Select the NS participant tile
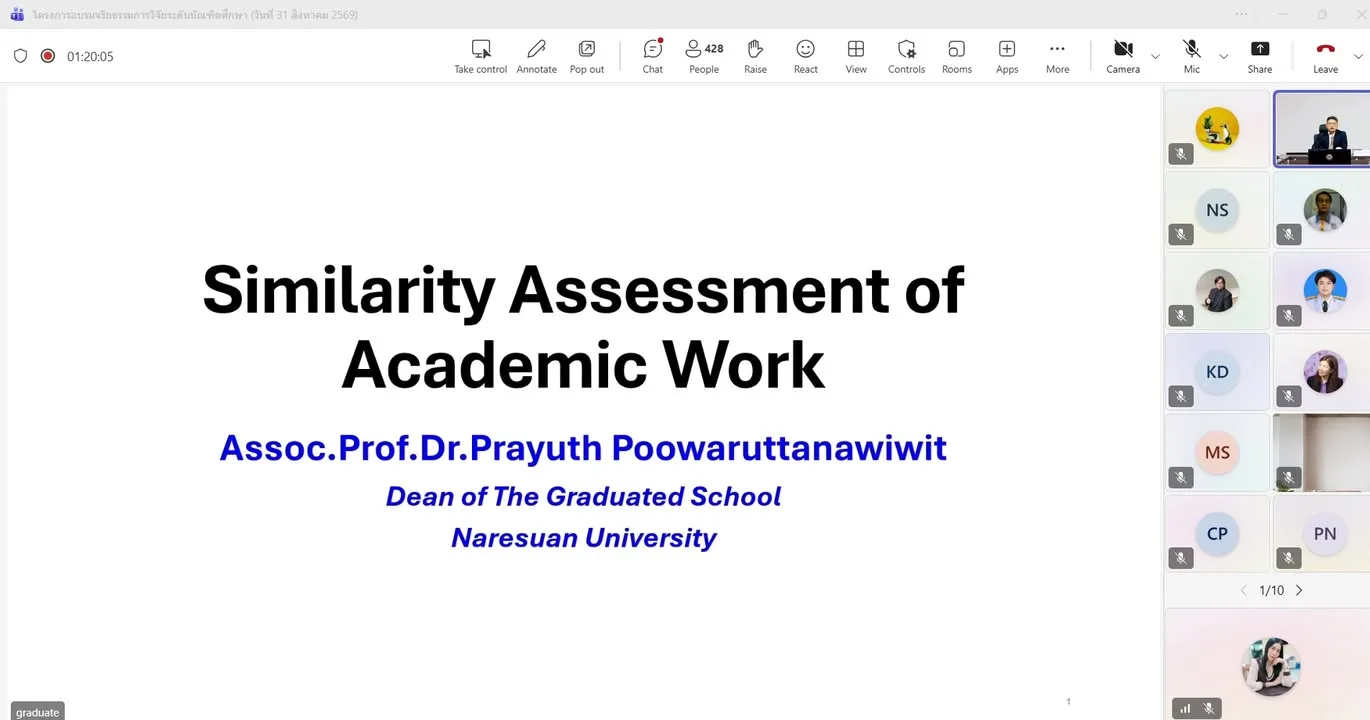Image resolution: width=1370 pixels, height=720 pixels. (x=1217, y=209)
